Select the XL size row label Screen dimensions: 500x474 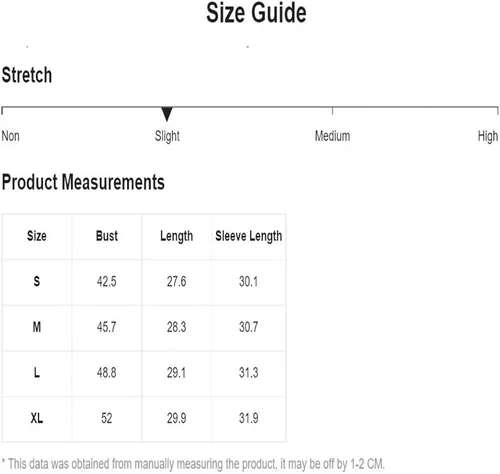37,418
